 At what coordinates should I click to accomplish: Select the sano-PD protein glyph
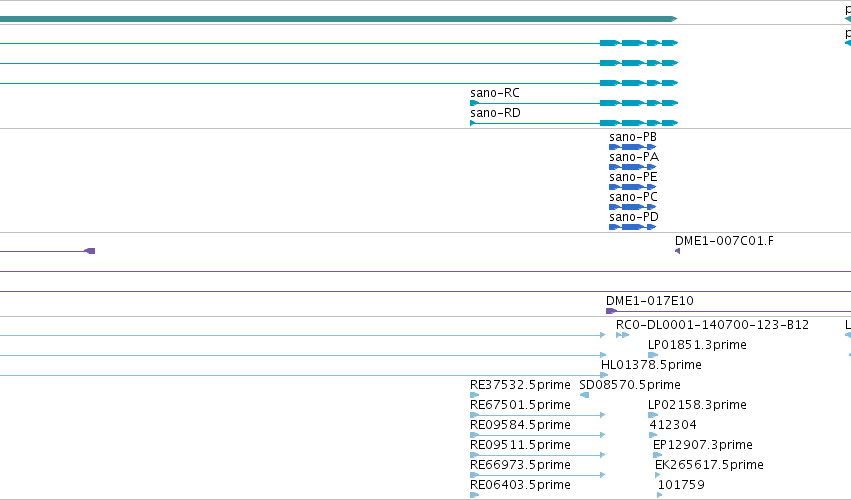[633, 227]
